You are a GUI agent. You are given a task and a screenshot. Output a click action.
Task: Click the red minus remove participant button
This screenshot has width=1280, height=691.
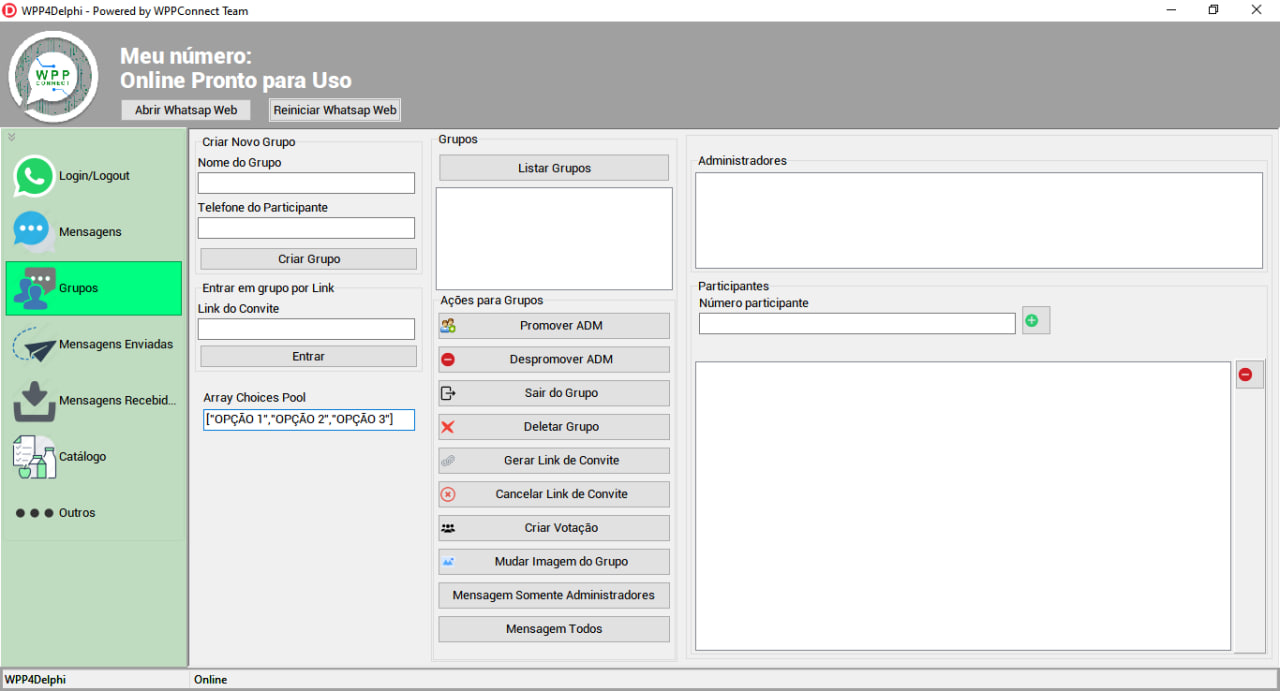1248,375
